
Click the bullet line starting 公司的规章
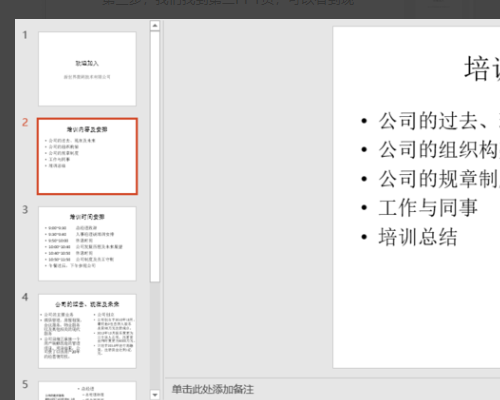439,178
